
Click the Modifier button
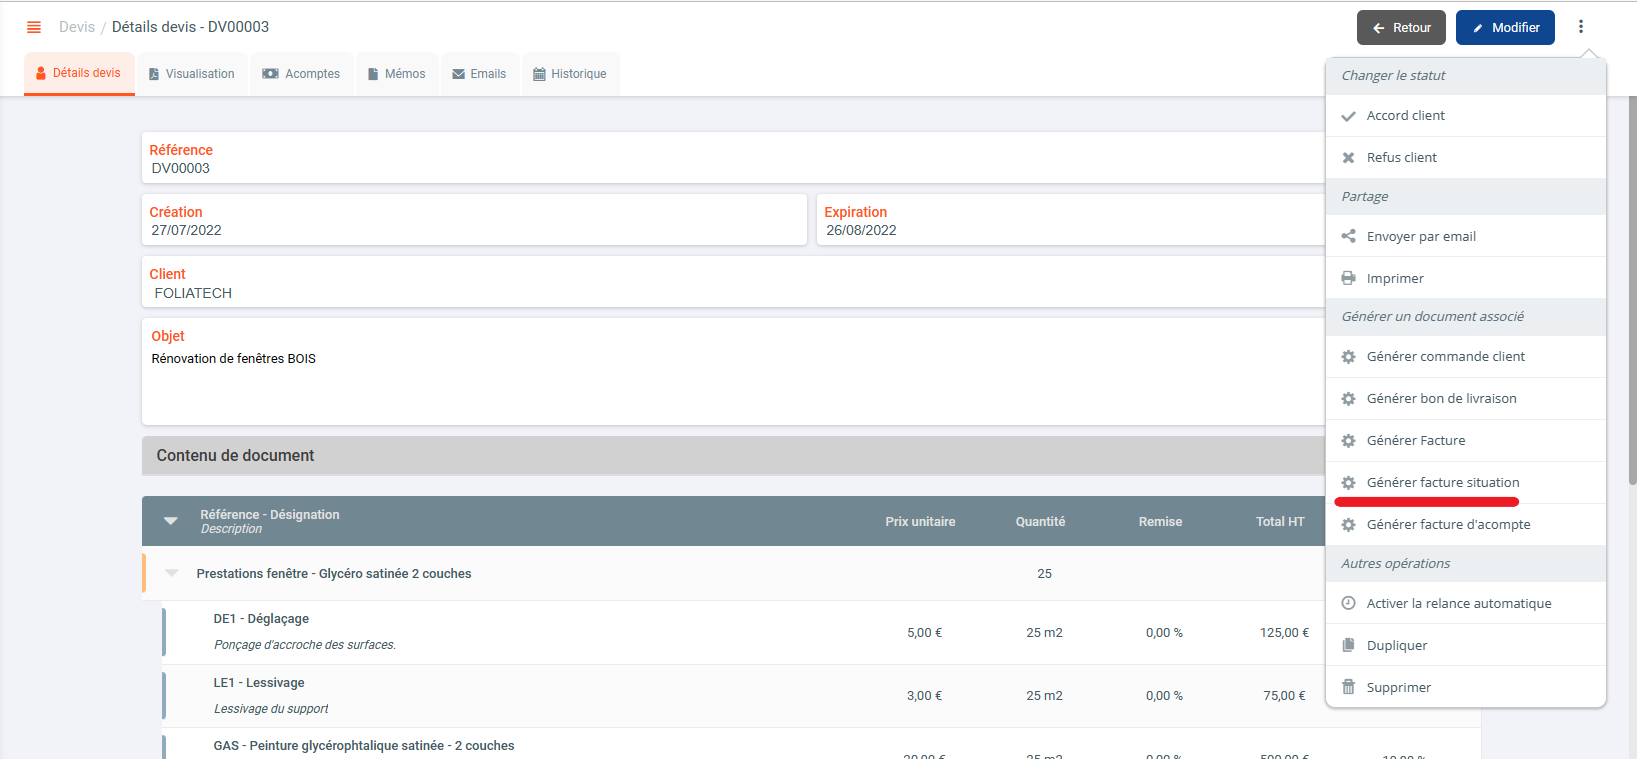(x=1504, y=28)
